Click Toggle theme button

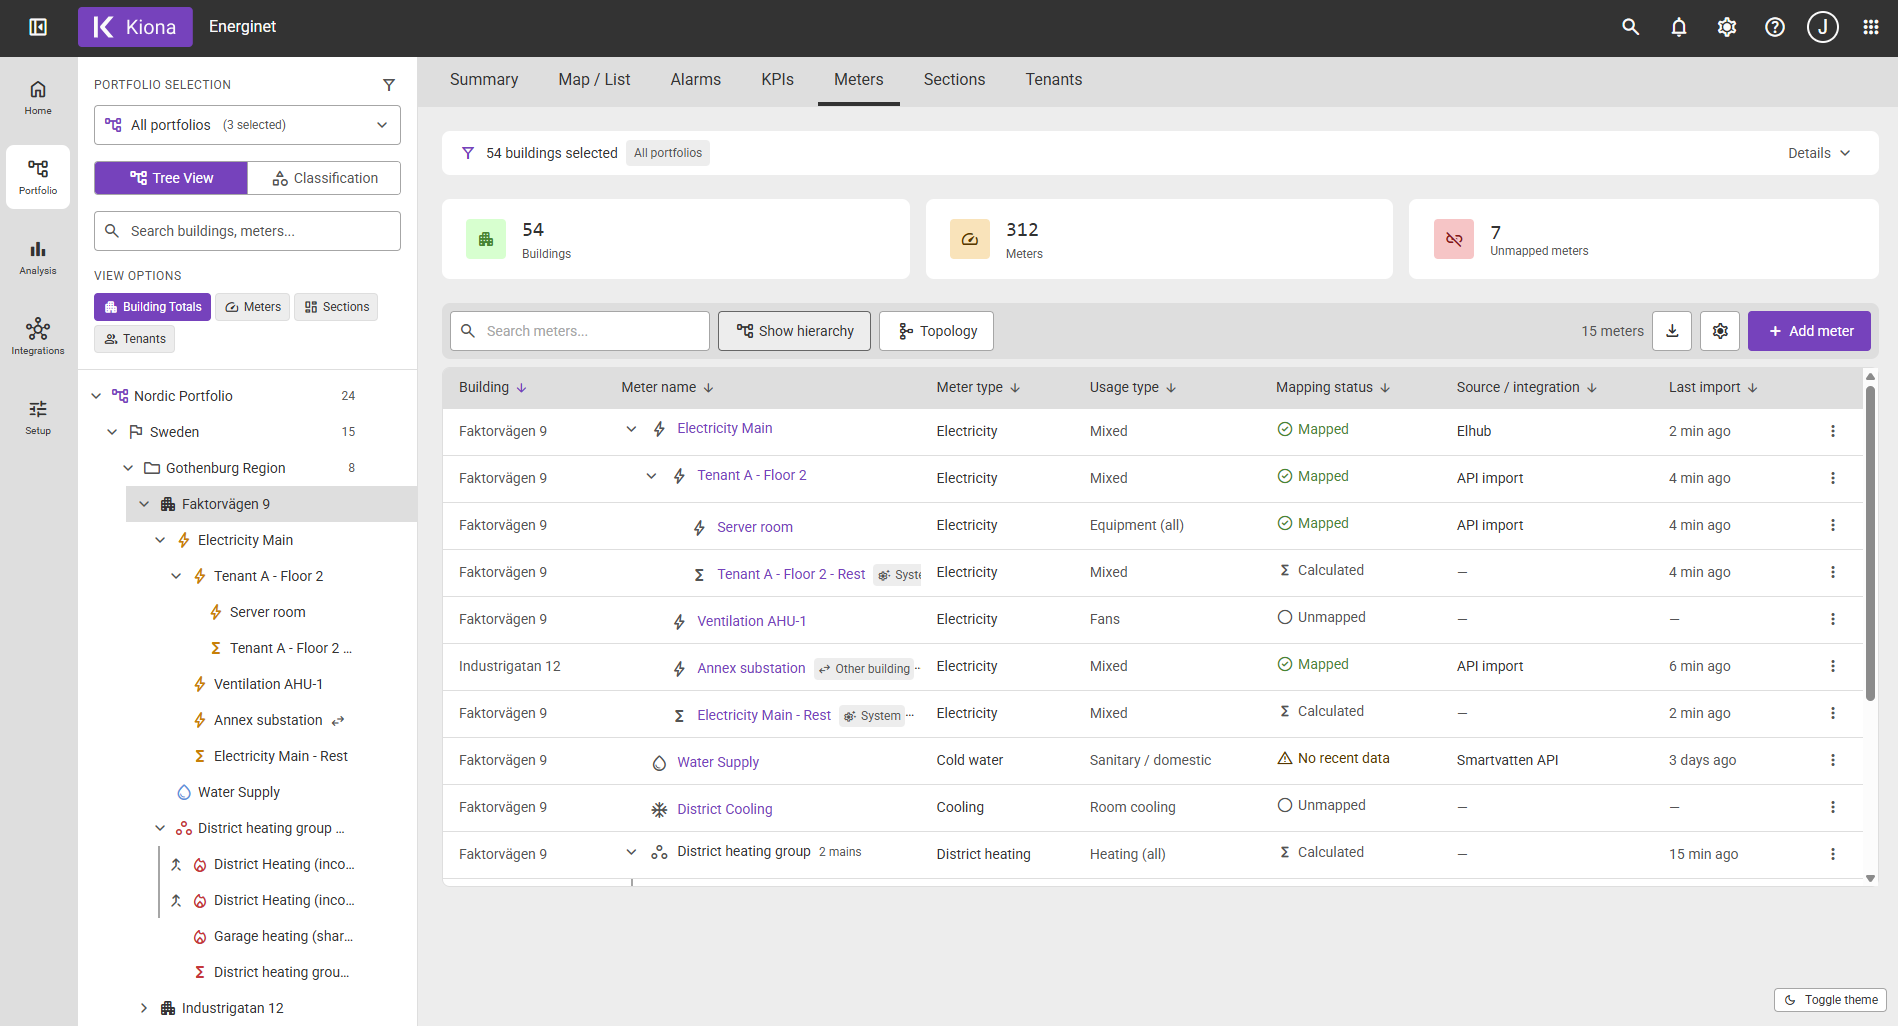(1830, 1000)
